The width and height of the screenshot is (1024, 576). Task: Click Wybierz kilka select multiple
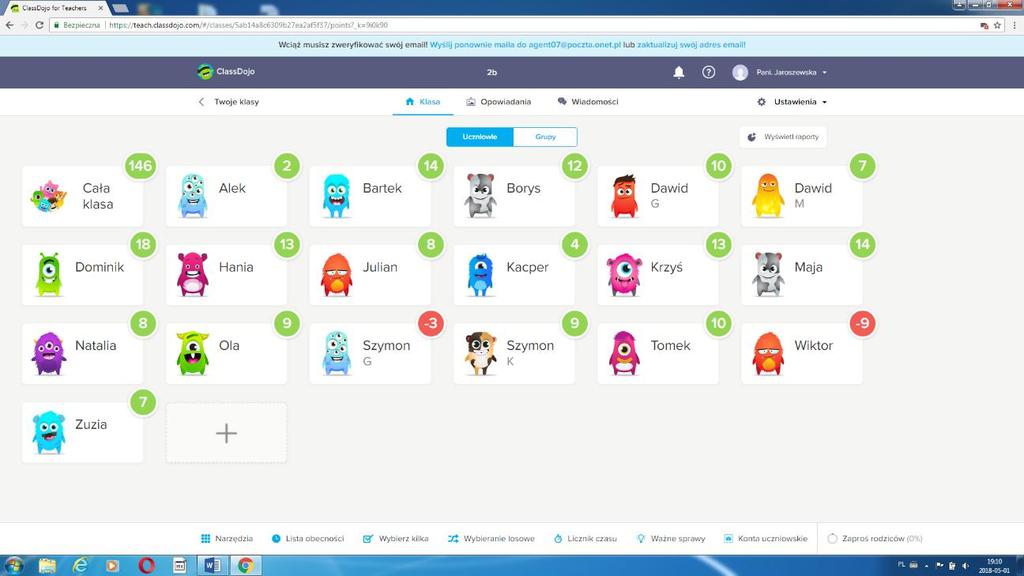396,539
